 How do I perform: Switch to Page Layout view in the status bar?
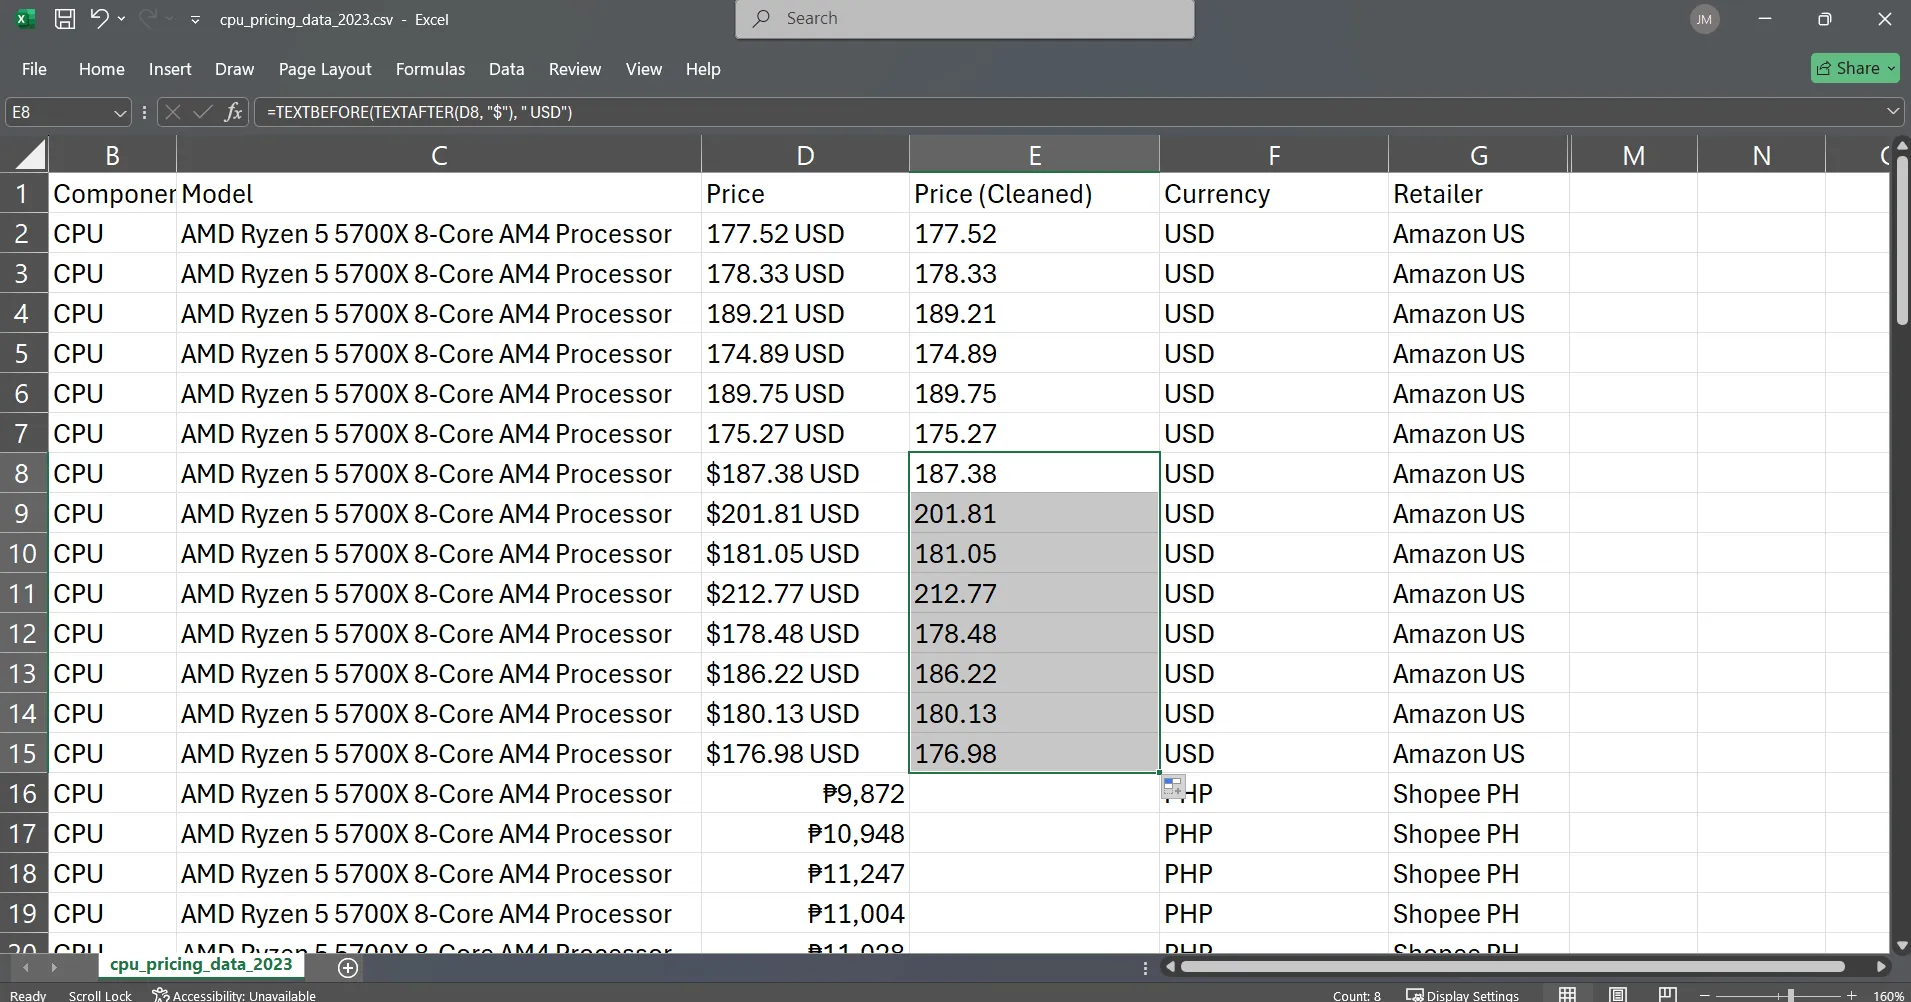pos(1618,995)
